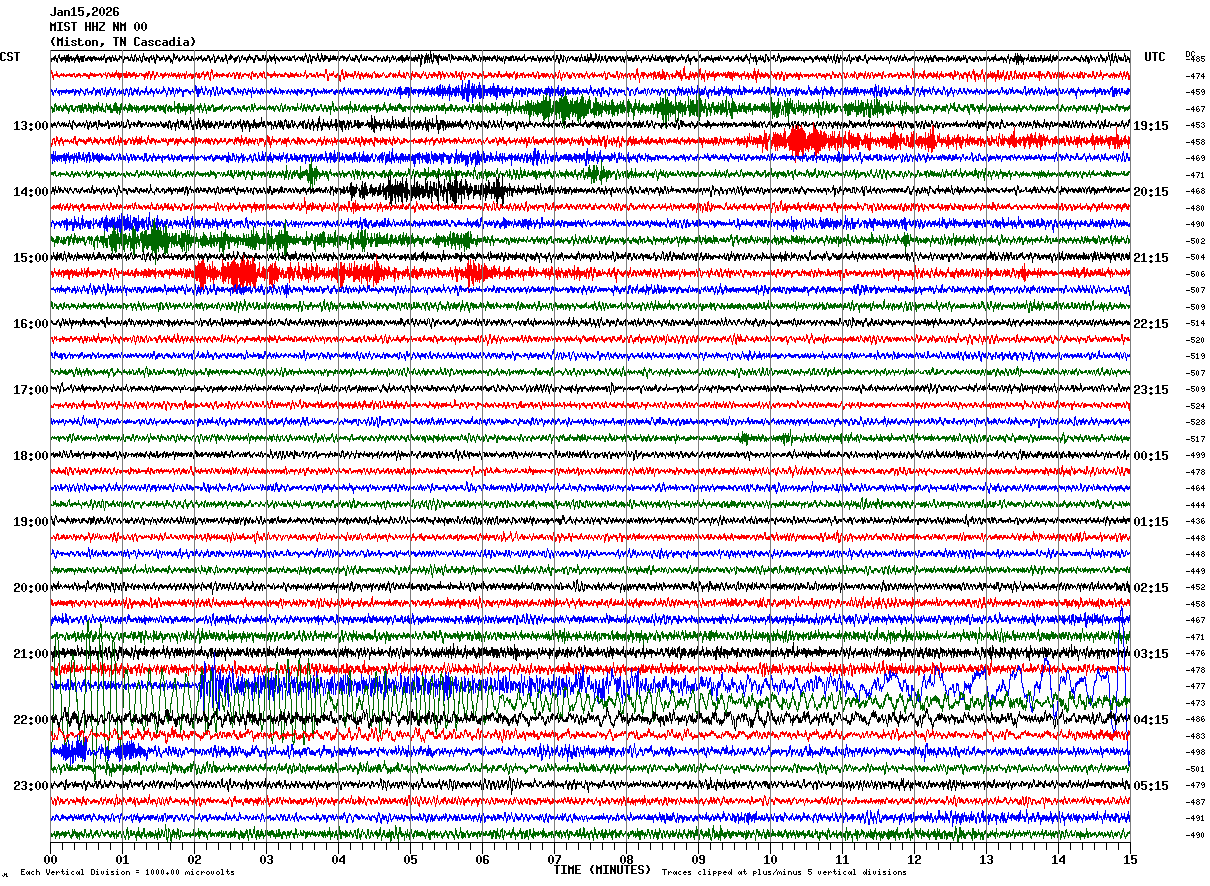
Task: Click the Traces clipped footnote text
Action: pyautogui.click(x=784, y=872)
